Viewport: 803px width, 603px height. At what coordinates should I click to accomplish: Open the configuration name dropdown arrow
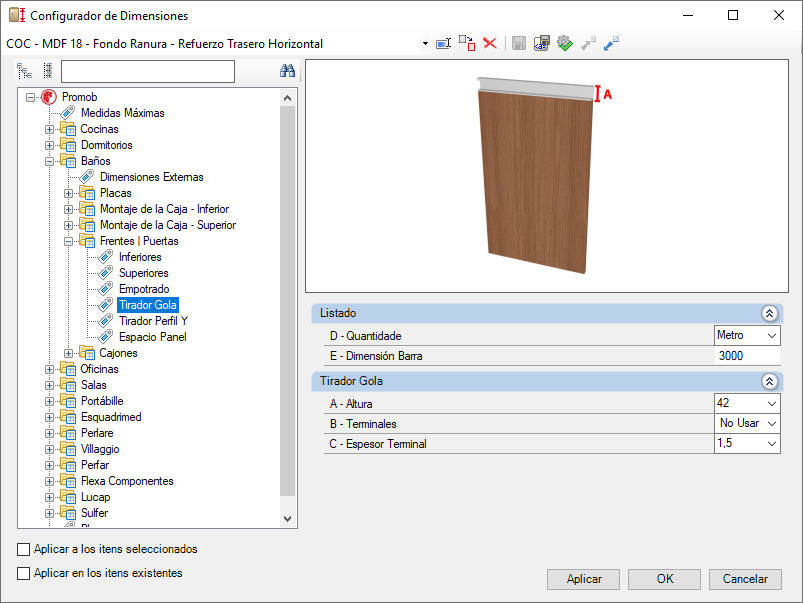pos(425,44)
